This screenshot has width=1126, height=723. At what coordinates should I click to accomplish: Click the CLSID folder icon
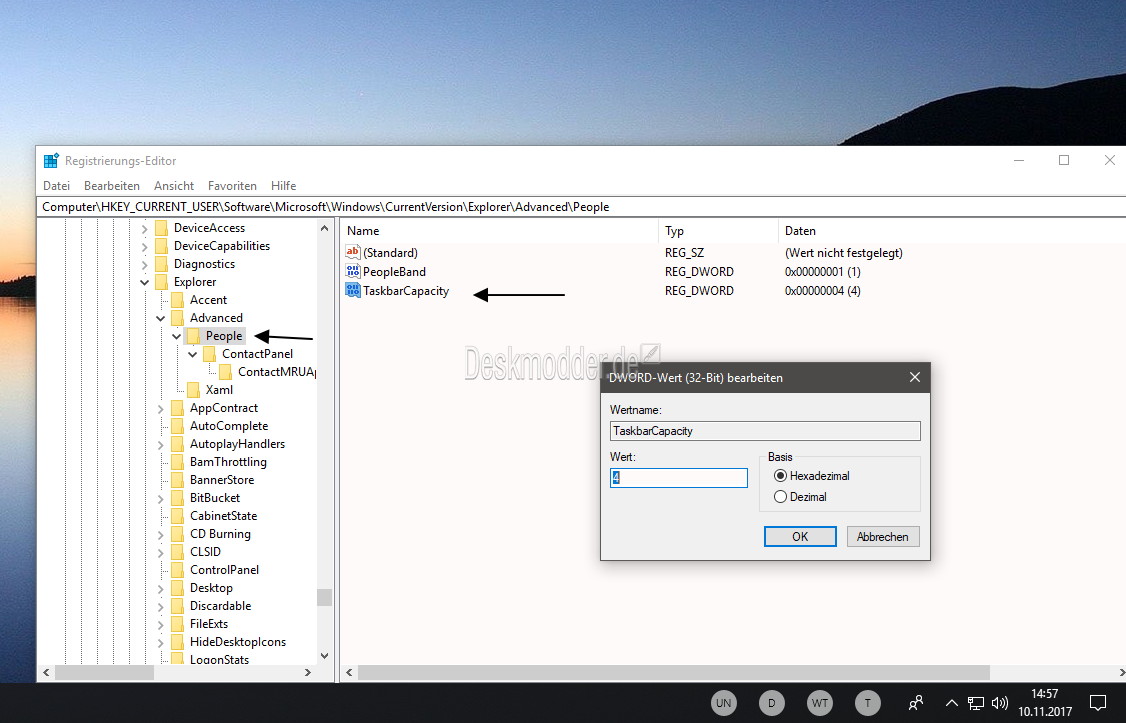click(177, 551)
